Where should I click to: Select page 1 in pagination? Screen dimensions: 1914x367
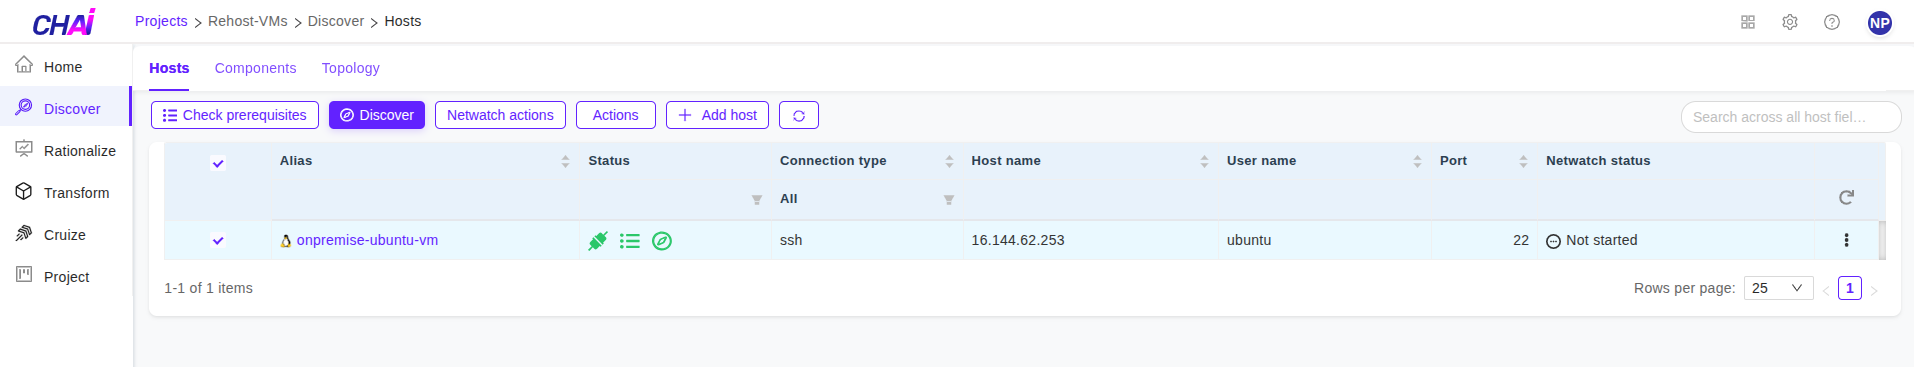click(x=1850, y=288)
